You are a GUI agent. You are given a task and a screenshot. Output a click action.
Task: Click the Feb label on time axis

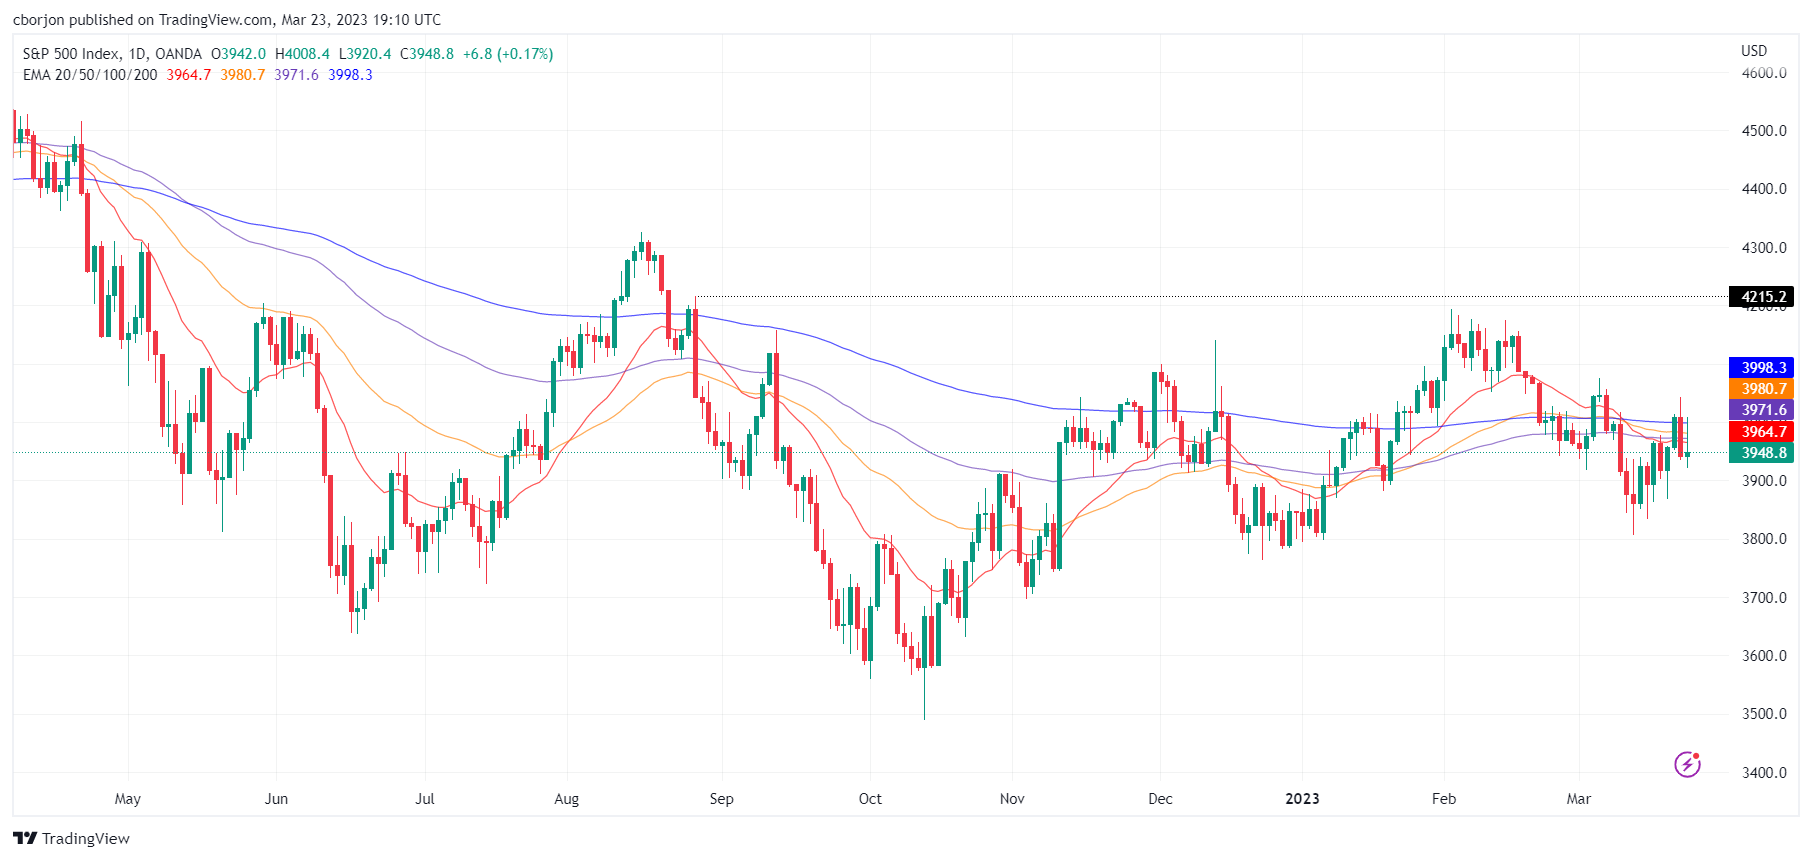click(x=1444, y=799)
